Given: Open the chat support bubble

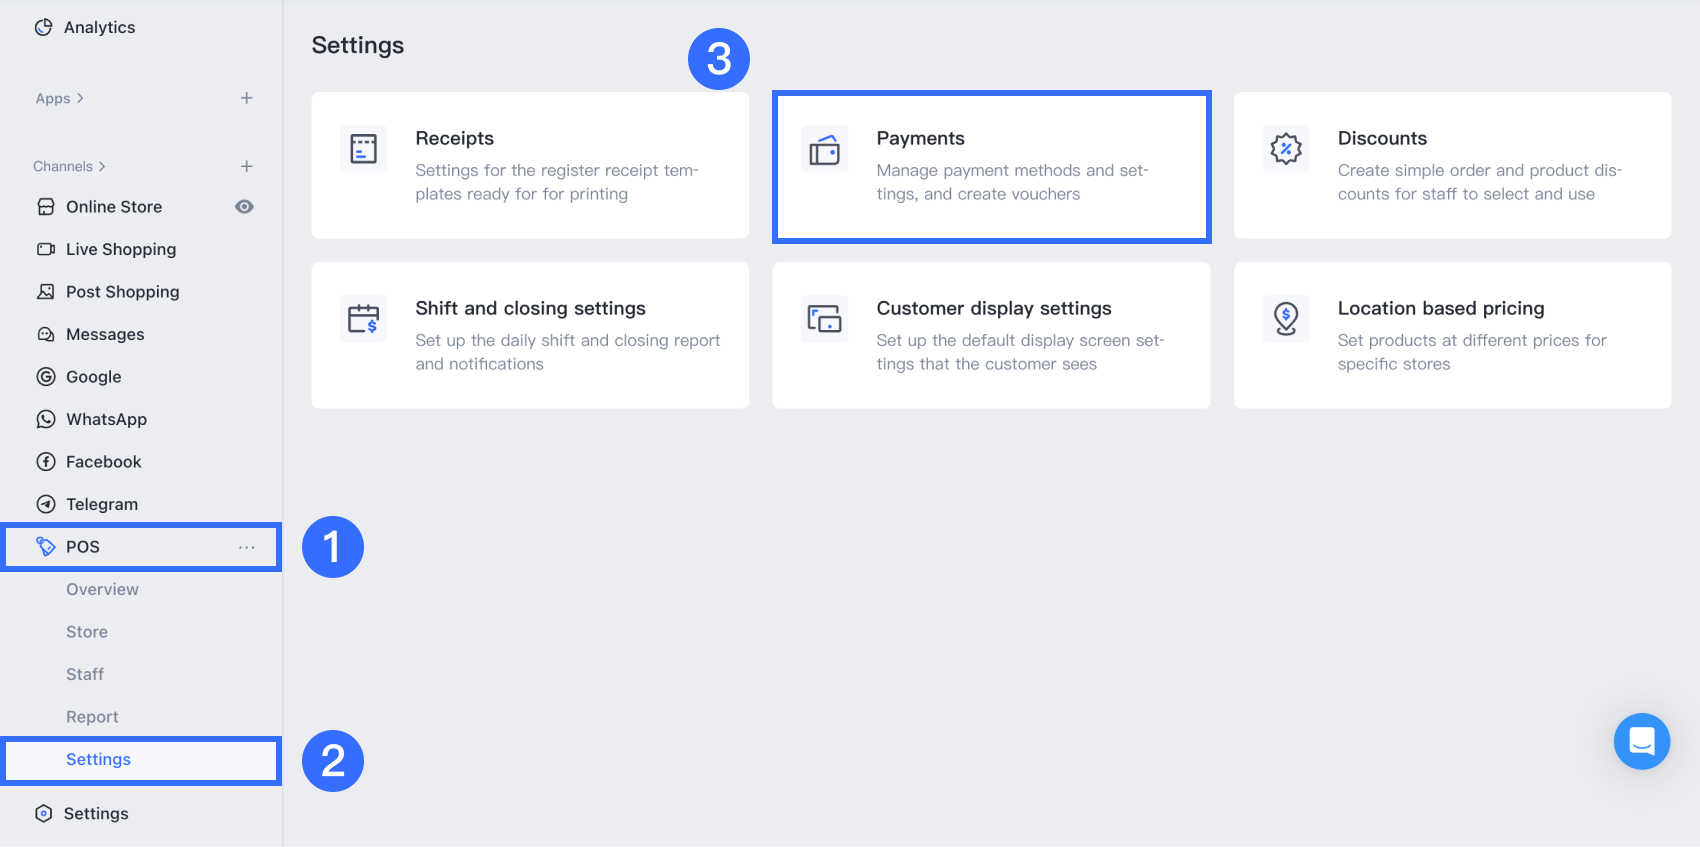Looking at the screenshot, I should [x=1641, y=741].
